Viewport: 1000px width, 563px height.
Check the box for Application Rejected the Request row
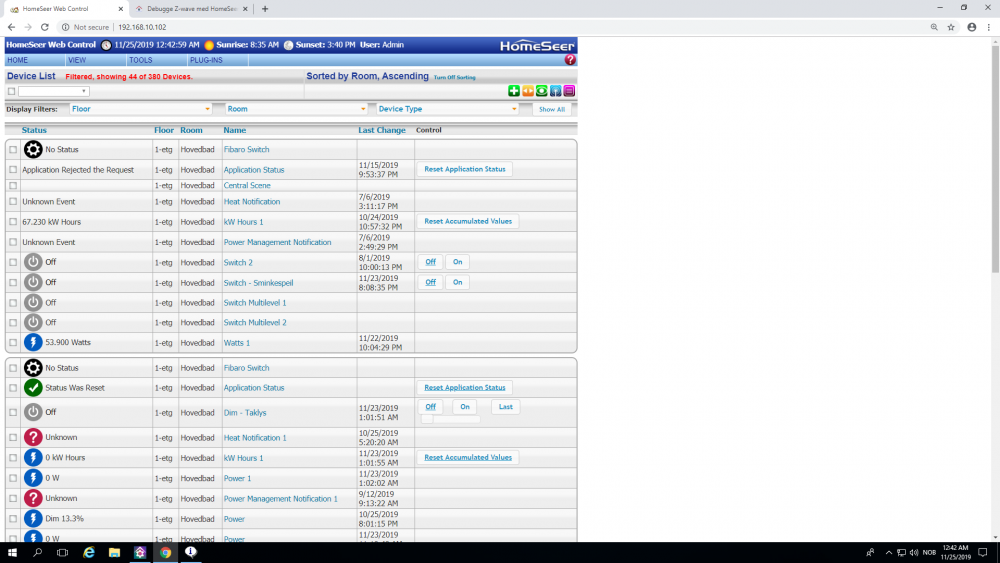coord(13,170)
